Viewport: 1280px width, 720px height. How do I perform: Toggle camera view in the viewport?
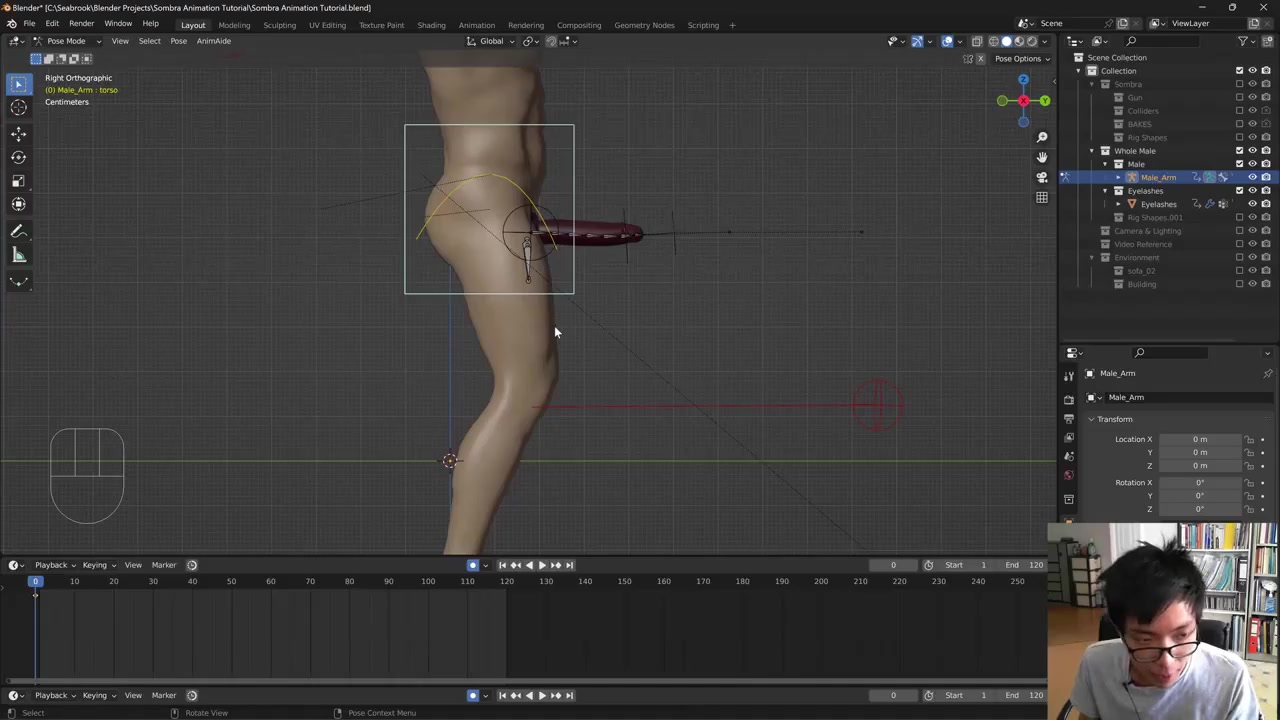(x=1041, y=177)
